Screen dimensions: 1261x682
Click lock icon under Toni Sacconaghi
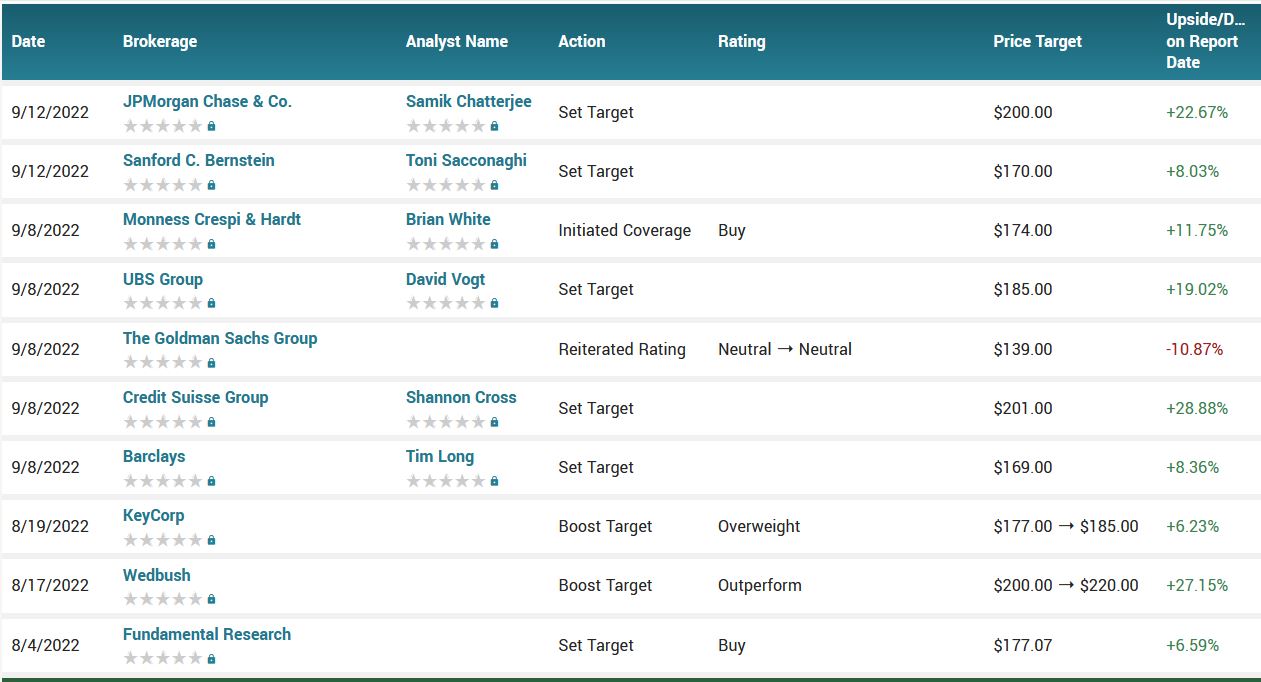(494, 186)
